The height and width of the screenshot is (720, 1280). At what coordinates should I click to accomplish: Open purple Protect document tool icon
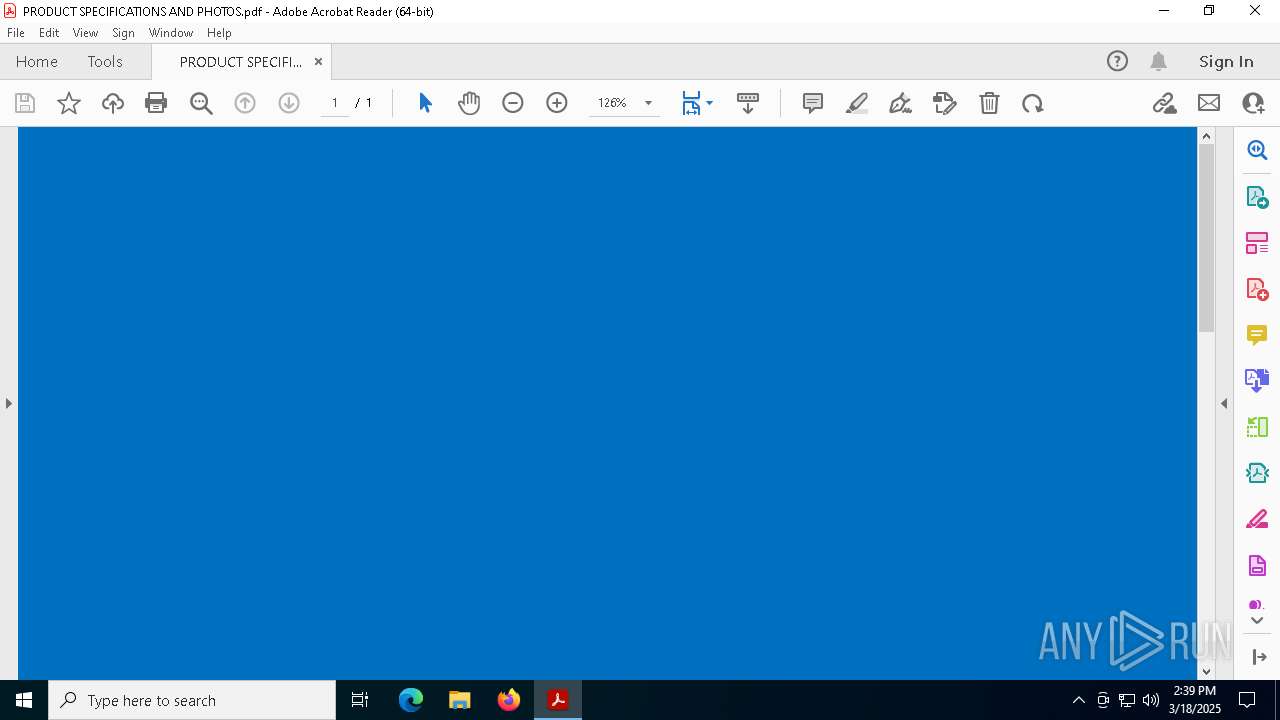pos(1257,566)
